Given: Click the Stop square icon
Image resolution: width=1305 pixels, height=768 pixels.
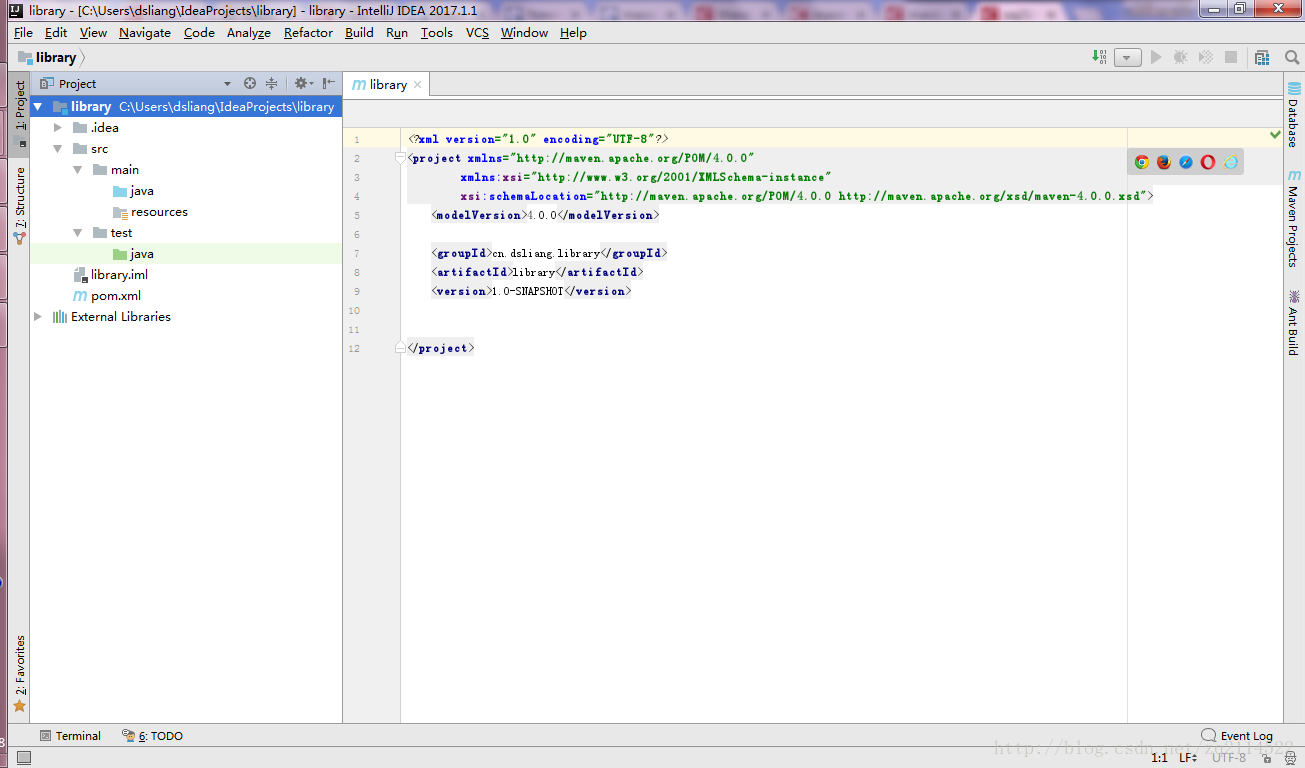Looking at the screenshot, I should click(x=1231, y=58).
